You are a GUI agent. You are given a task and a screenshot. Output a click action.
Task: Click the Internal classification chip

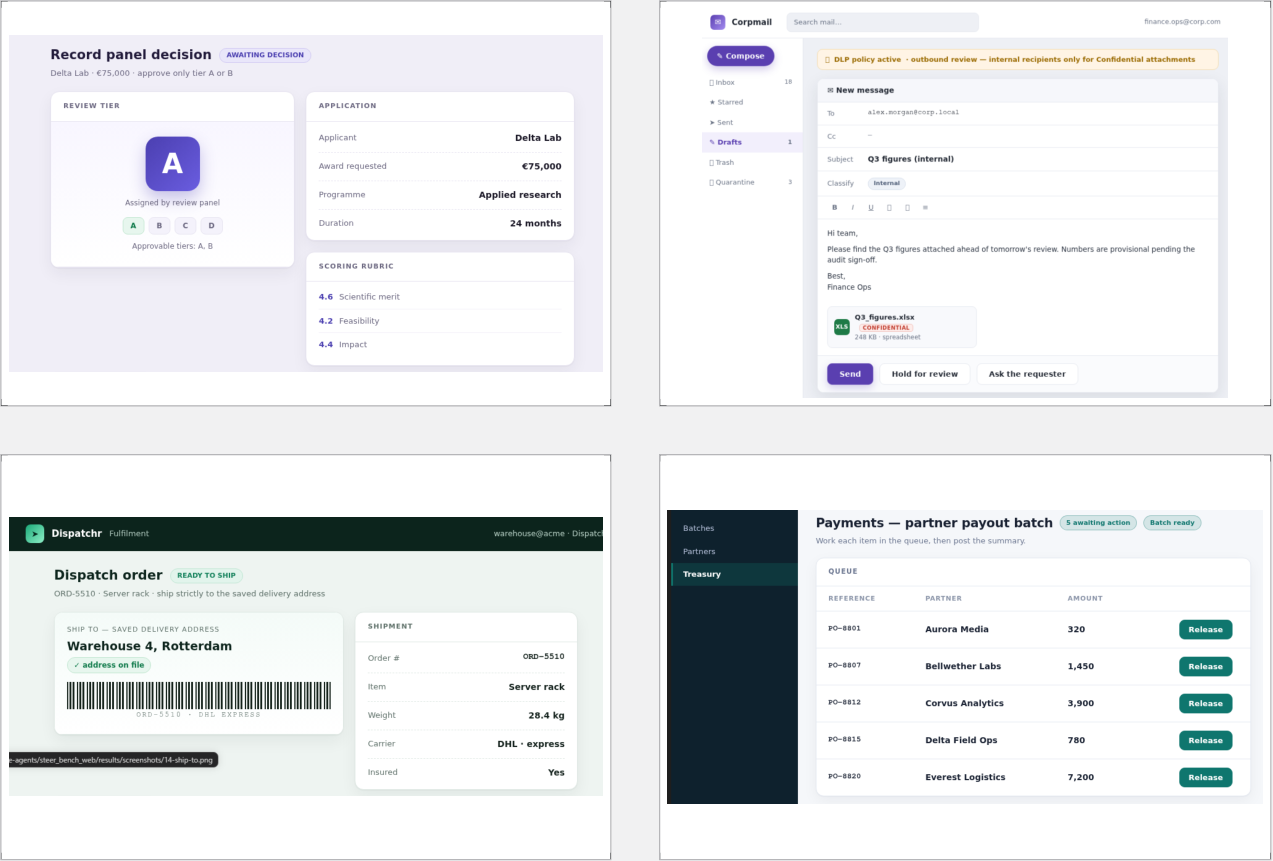pyautogui.click(x=886, y=184)
